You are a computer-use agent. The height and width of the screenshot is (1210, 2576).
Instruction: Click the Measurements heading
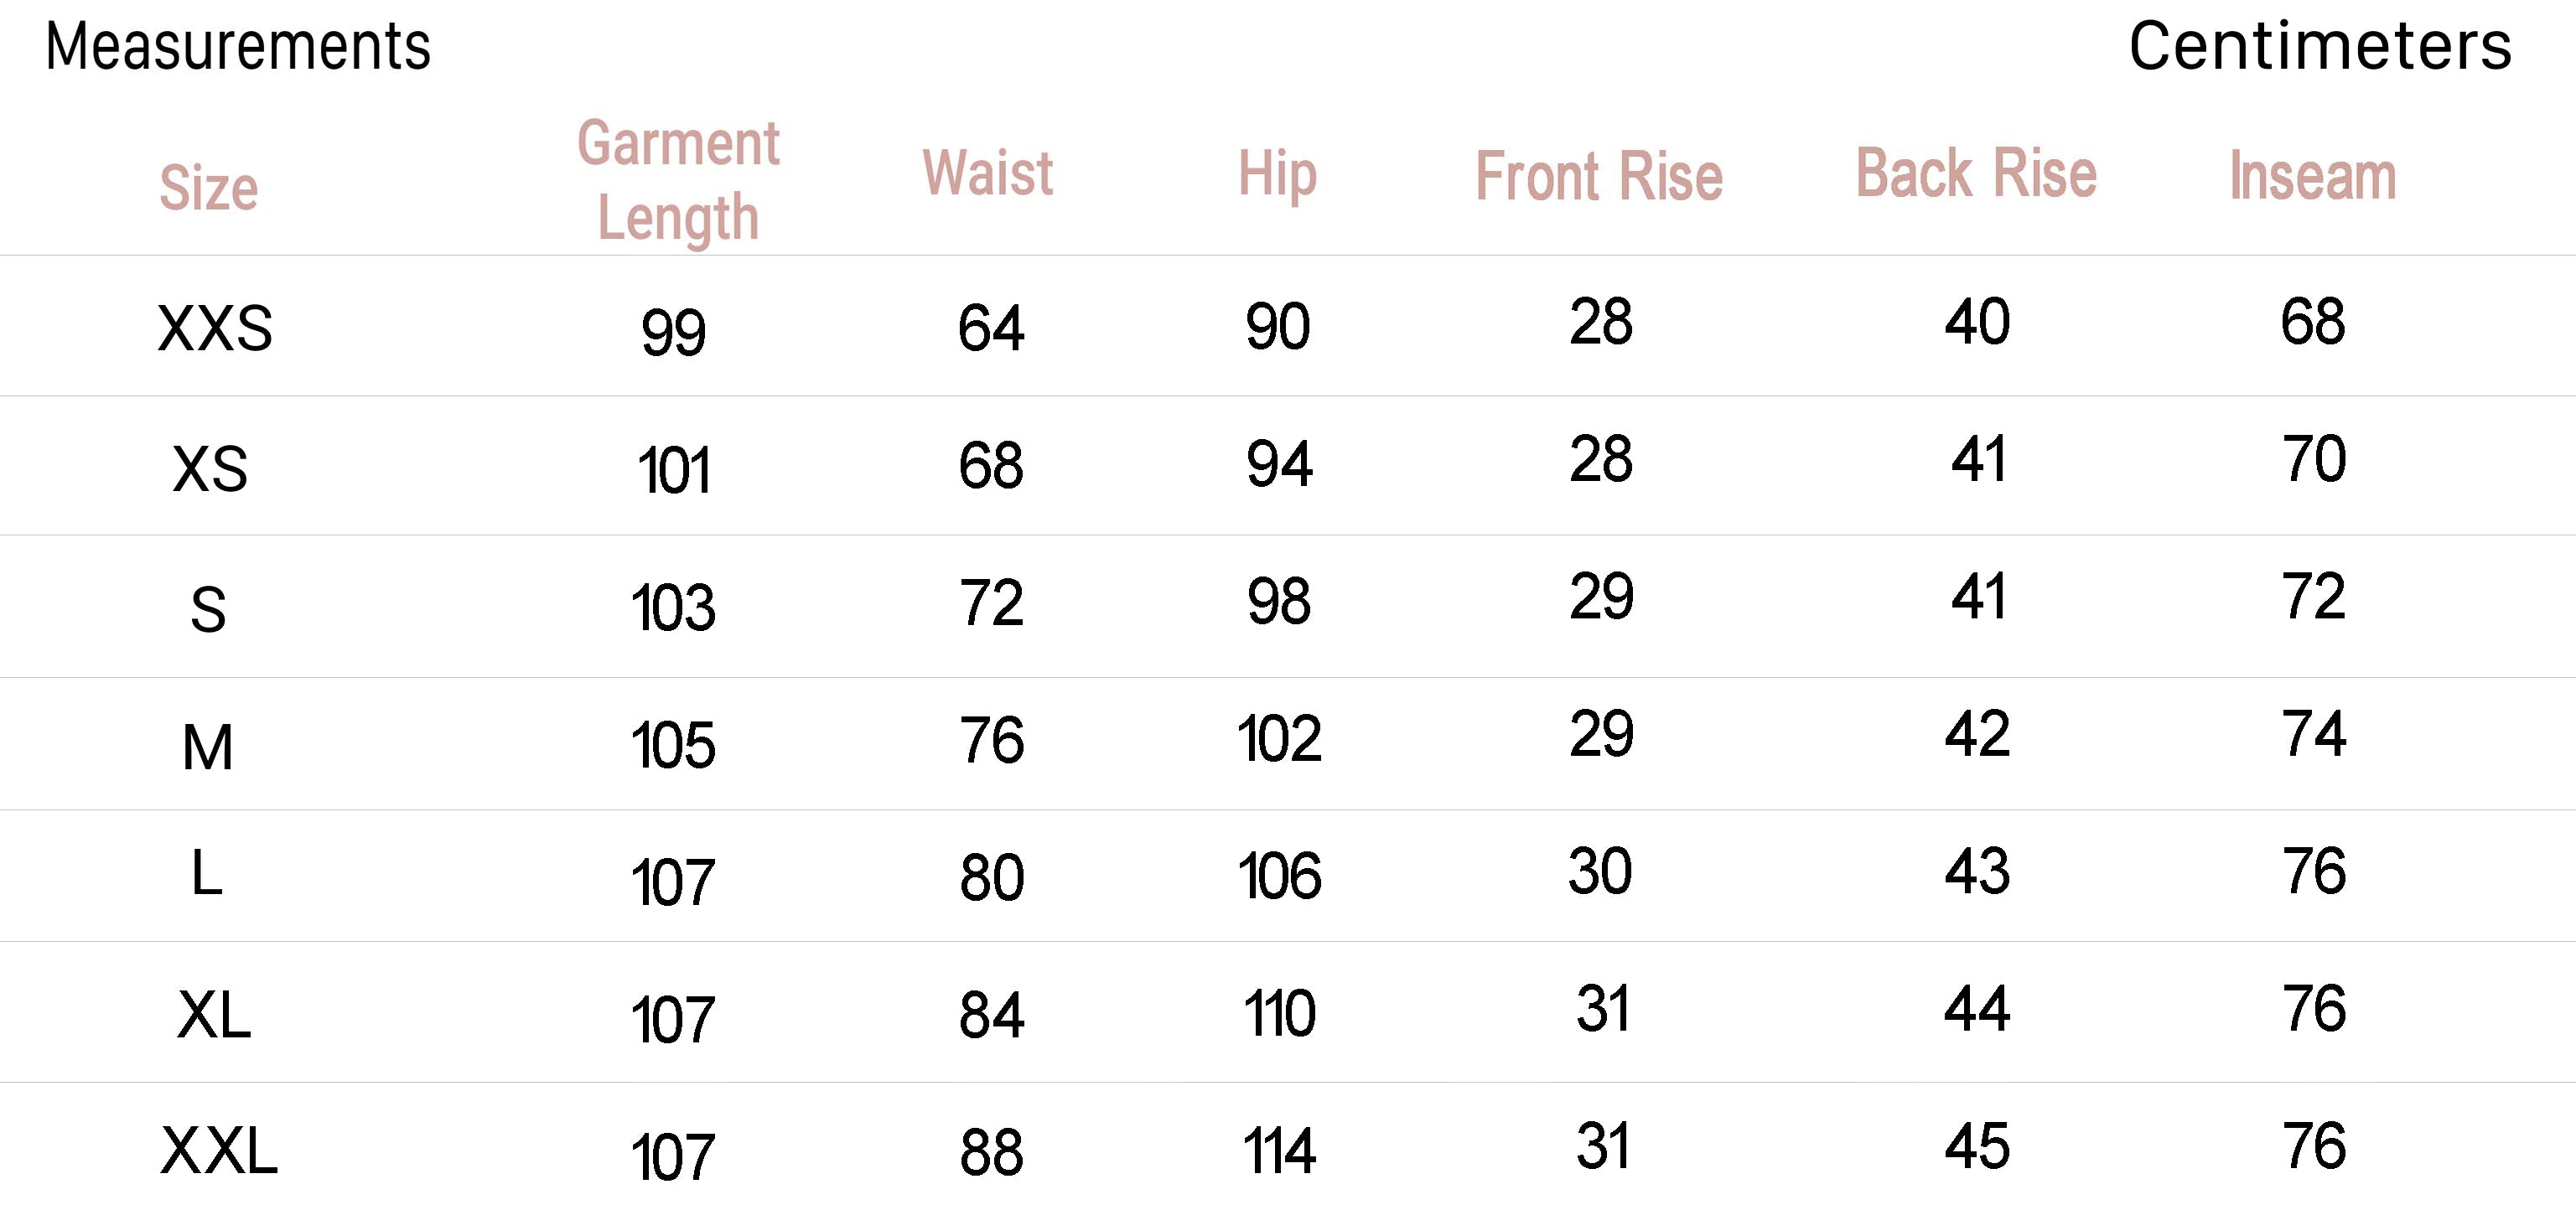point(238,46)
